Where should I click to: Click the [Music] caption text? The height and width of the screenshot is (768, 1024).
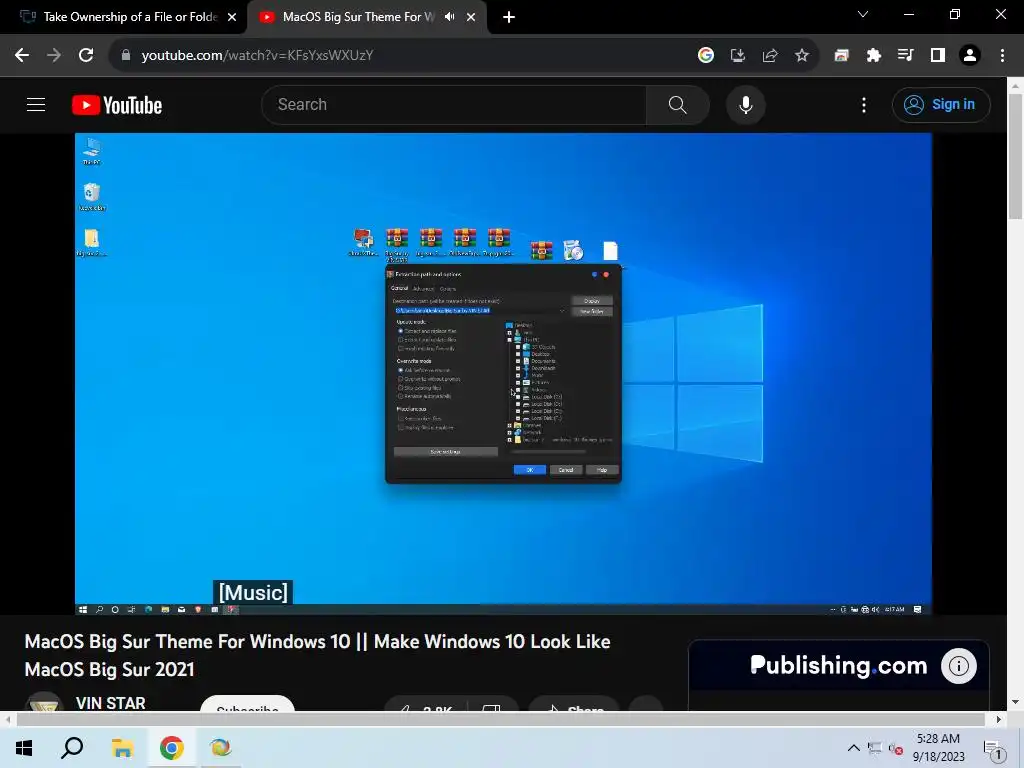(x=253, y=592)
